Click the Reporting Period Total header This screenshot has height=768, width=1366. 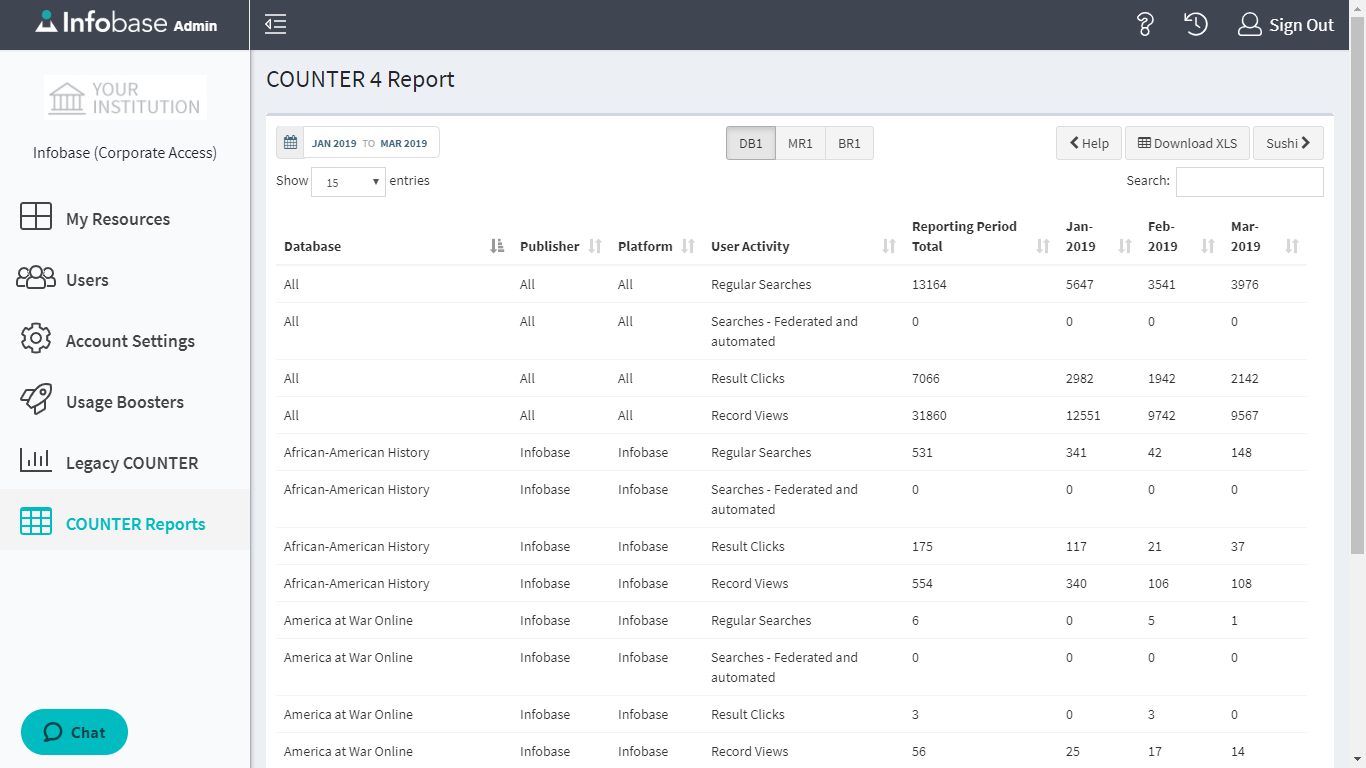tap(981, 236)
